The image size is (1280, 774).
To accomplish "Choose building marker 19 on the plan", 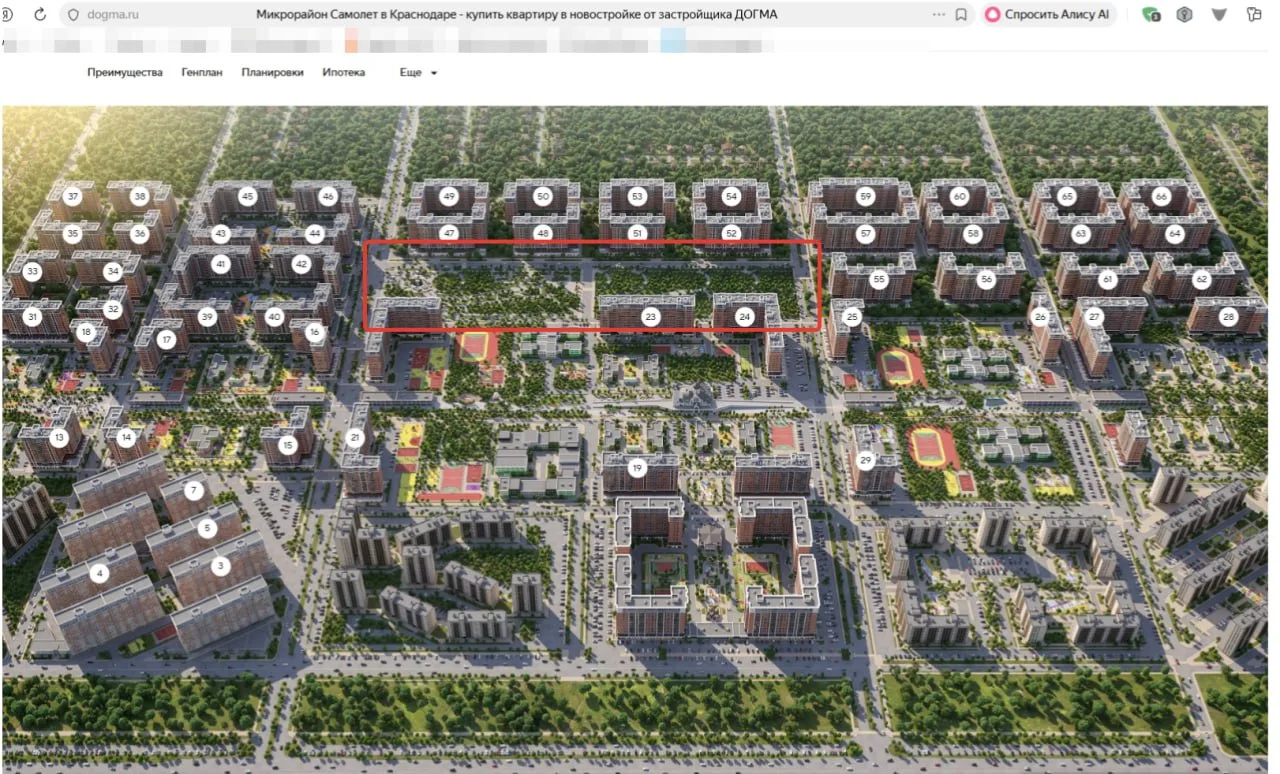I will [637, 467].
